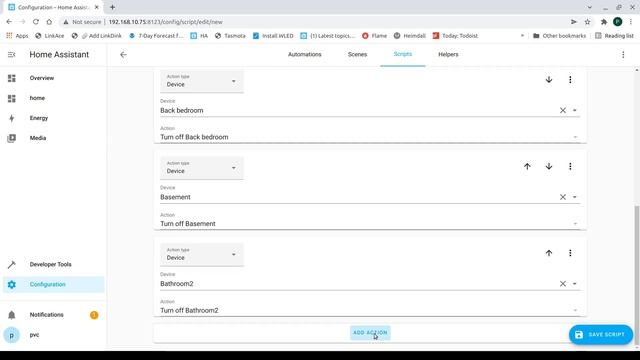Screen dimensions: 640x360
Task: Open pvc user profile
Action: coord(53,335)
